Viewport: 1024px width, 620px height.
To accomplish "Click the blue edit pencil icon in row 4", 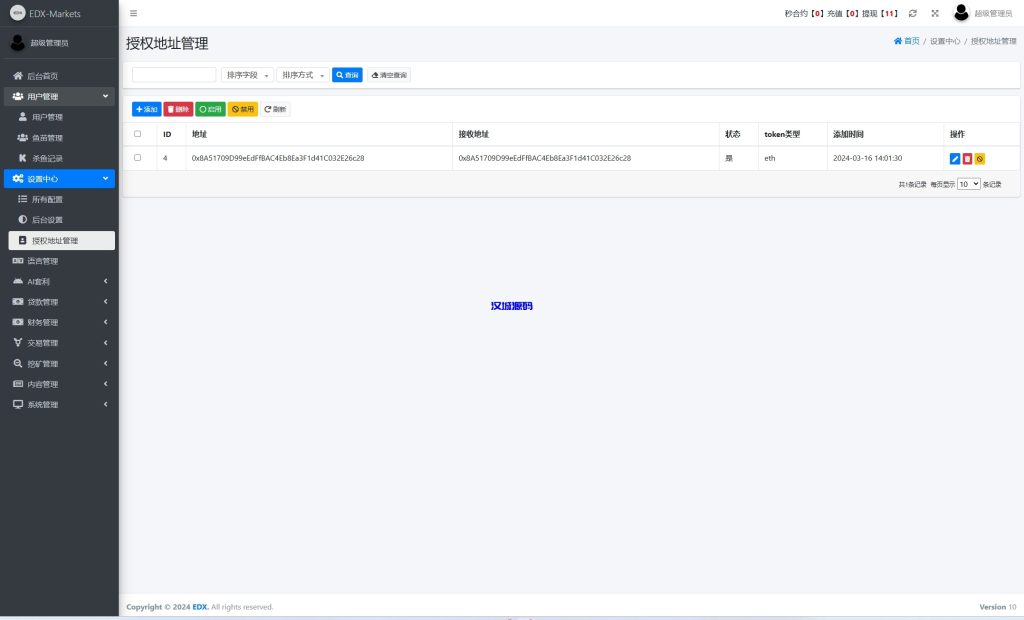I will (x=954, y=158).
